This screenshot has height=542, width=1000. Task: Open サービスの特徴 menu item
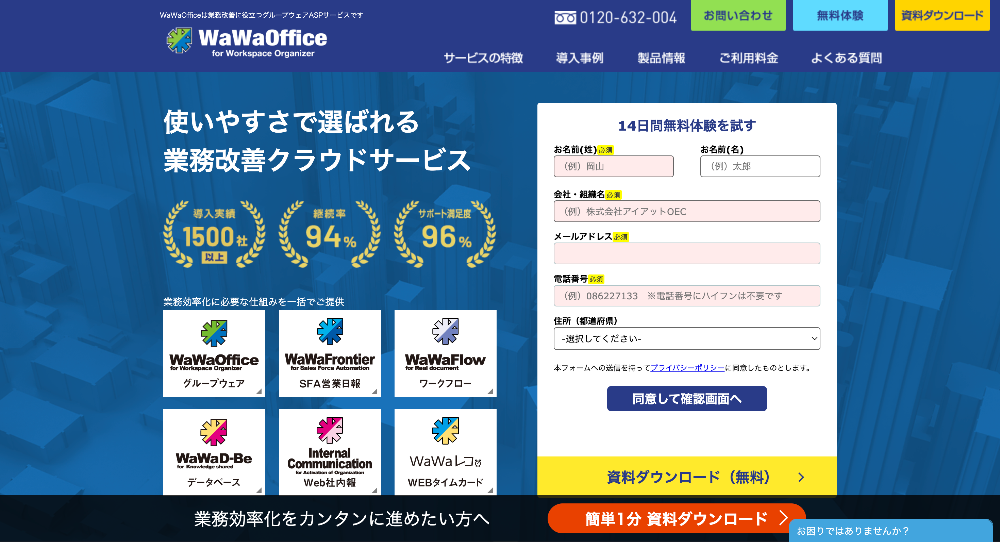pos(483,58)
